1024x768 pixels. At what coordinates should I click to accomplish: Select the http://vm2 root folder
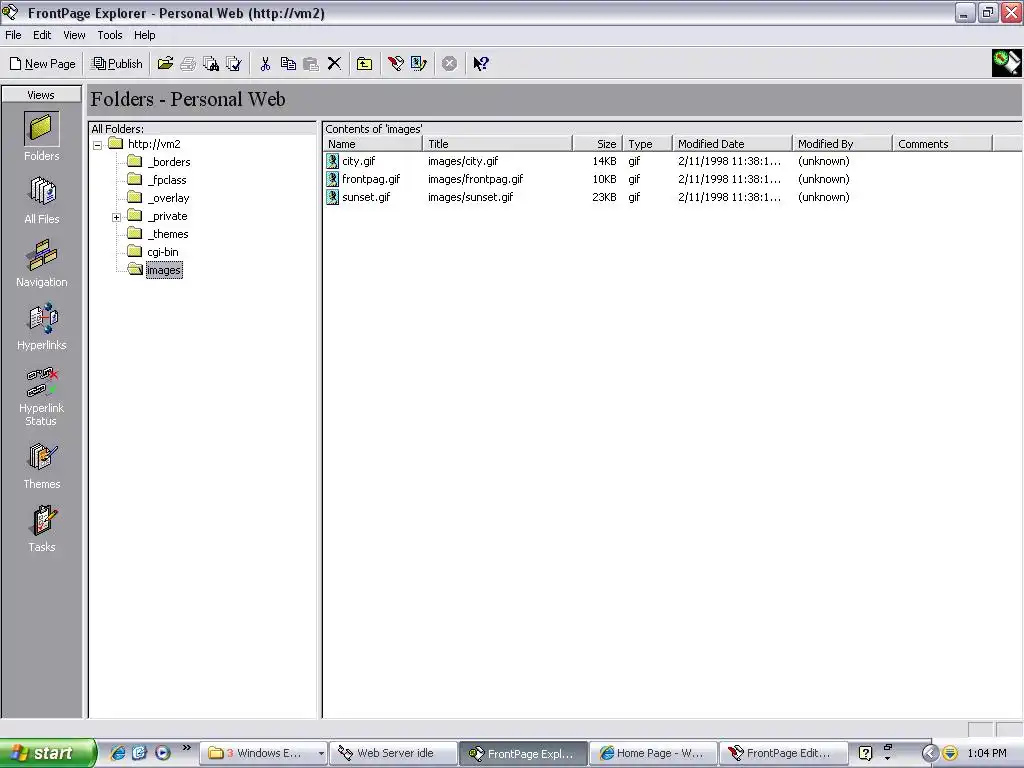click(x=145, y=144)
